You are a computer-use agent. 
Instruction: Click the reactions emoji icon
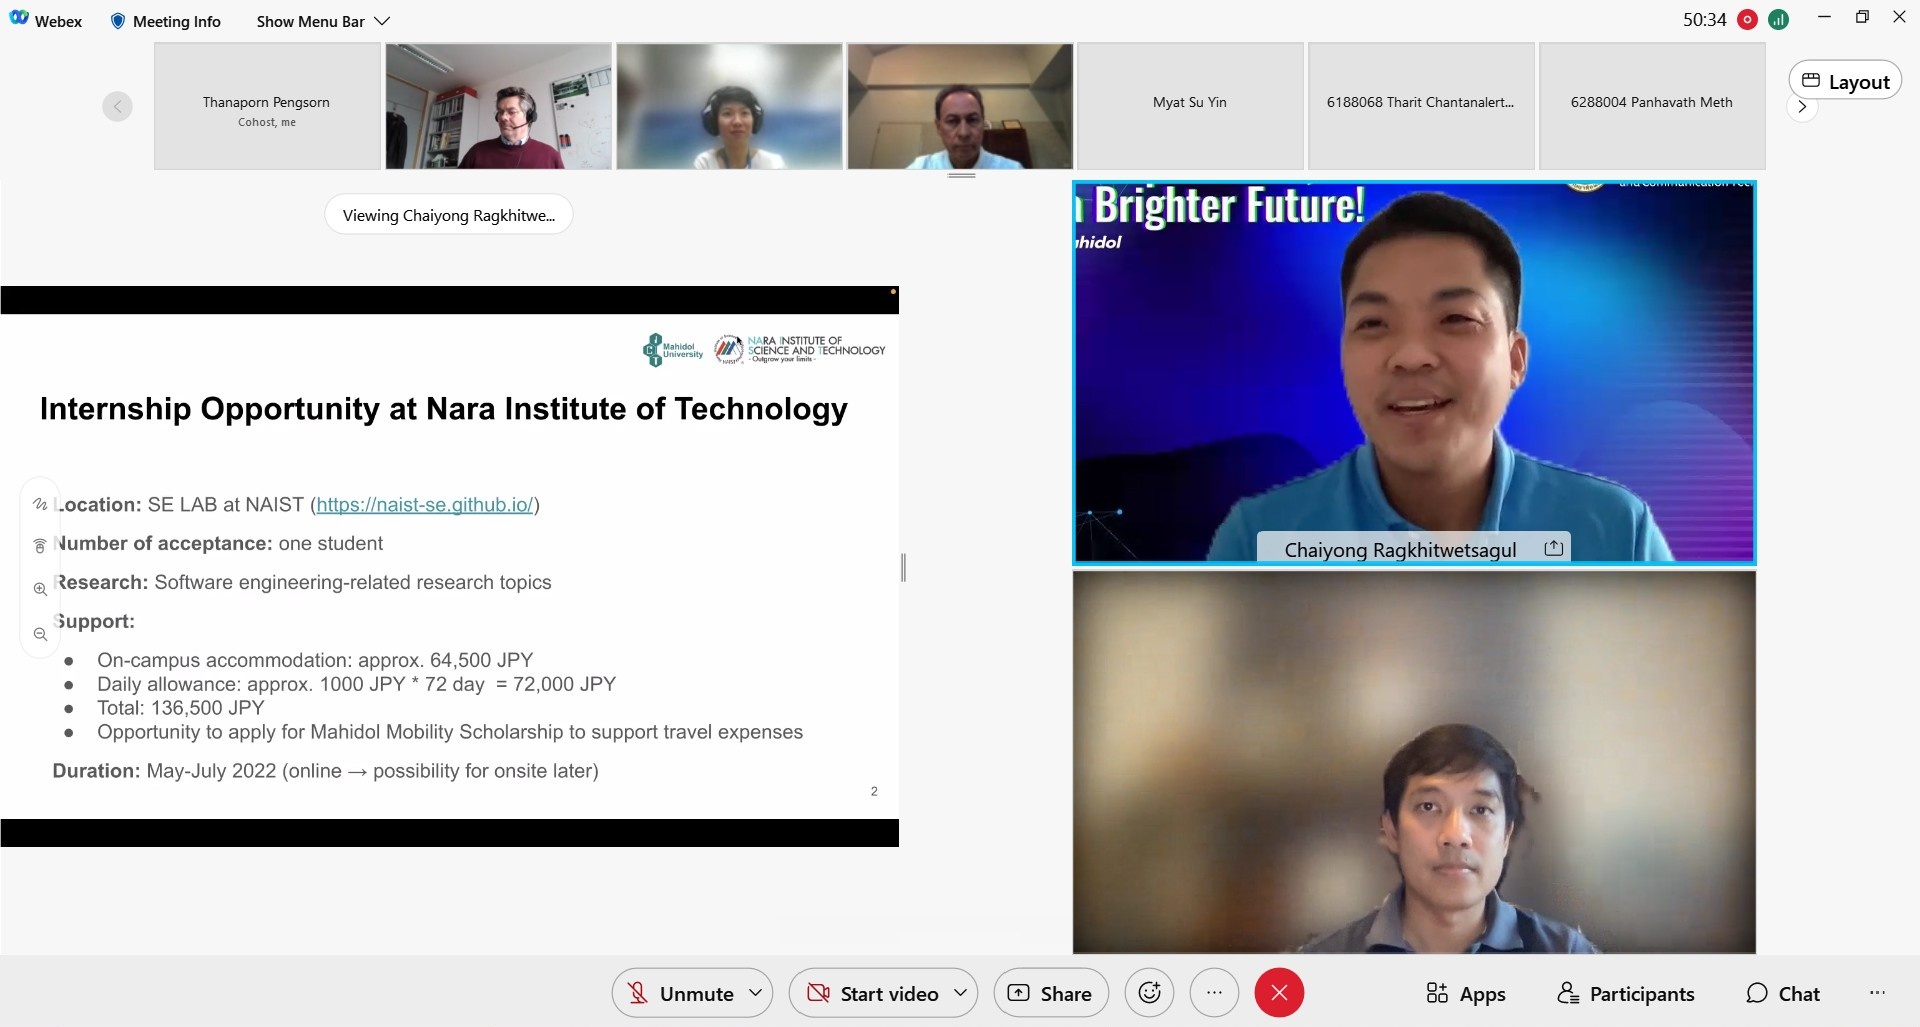click(x=1149, y=993)
